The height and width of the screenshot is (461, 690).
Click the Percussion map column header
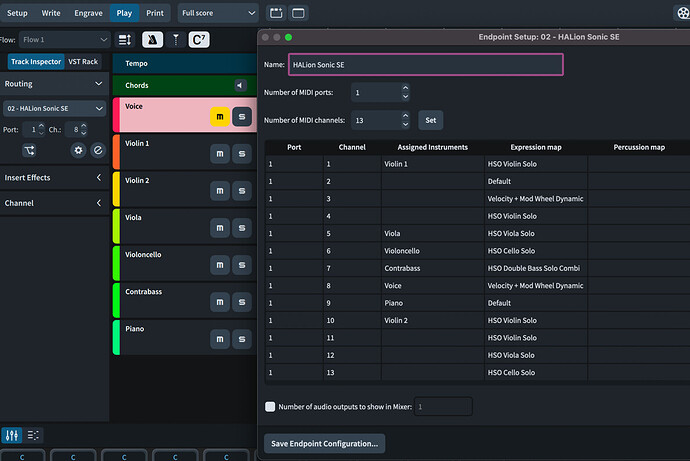639,147
